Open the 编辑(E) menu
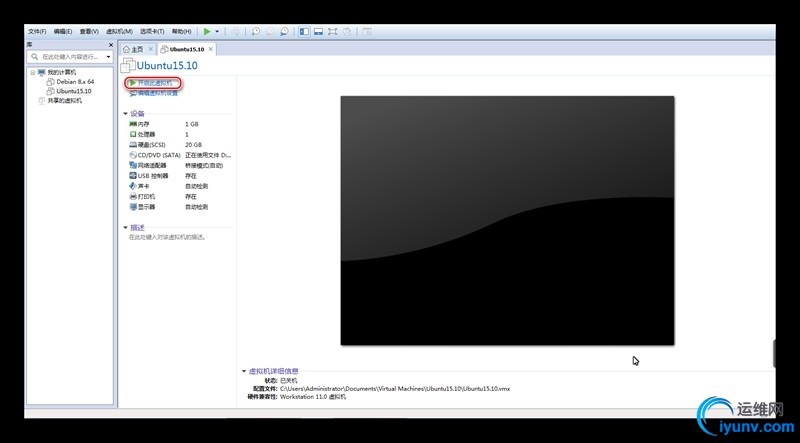 click(63, 32)
